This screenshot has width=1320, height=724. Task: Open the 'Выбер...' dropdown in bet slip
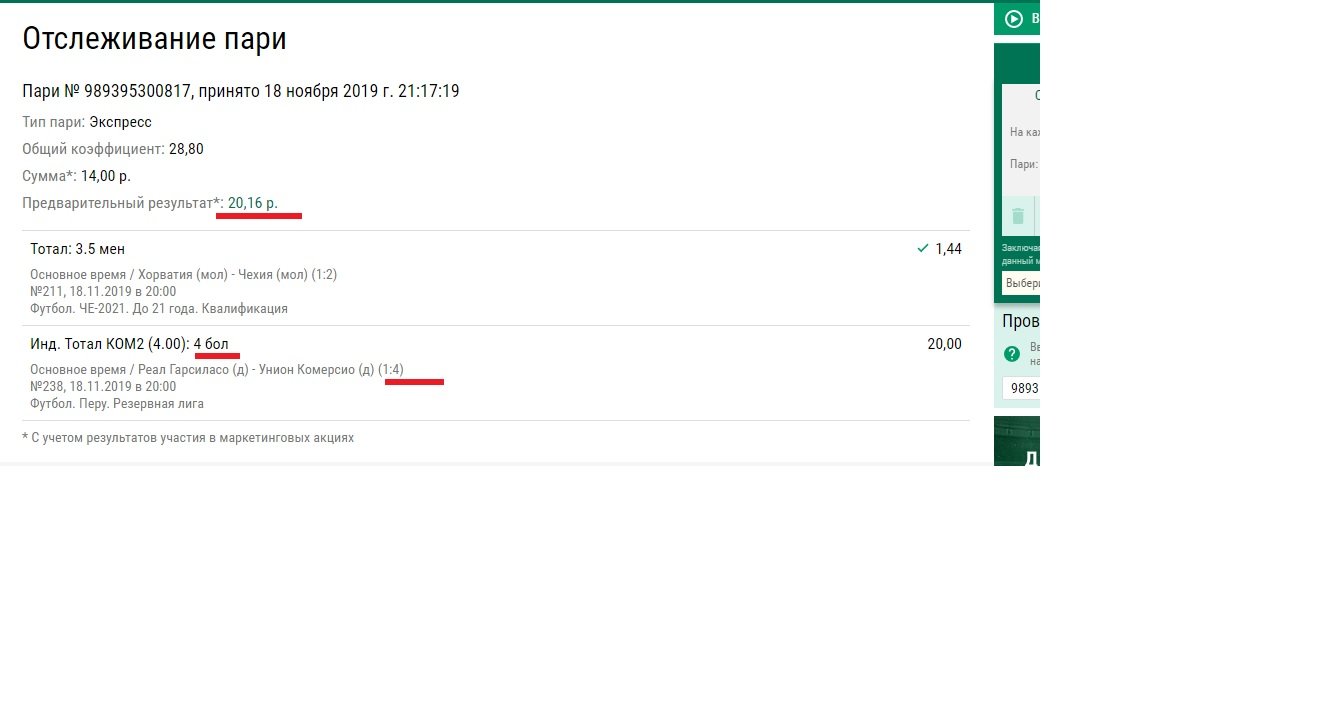point(1021,283)
